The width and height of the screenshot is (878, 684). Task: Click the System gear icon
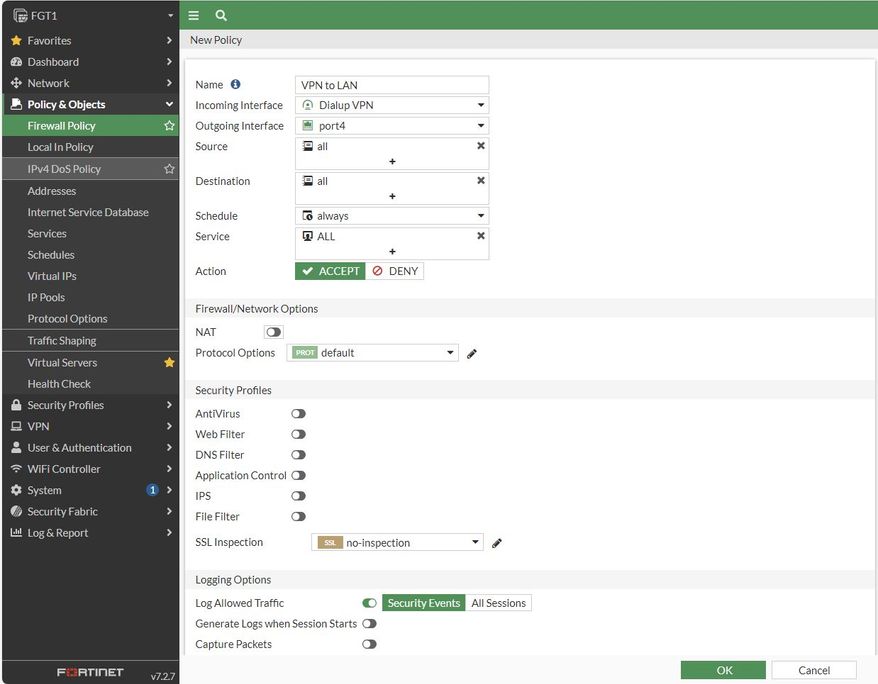click(16, 490)
